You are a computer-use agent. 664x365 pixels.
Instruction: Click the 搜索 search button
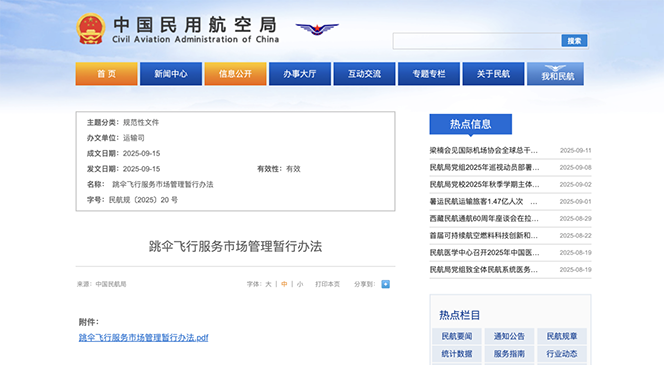574,41
